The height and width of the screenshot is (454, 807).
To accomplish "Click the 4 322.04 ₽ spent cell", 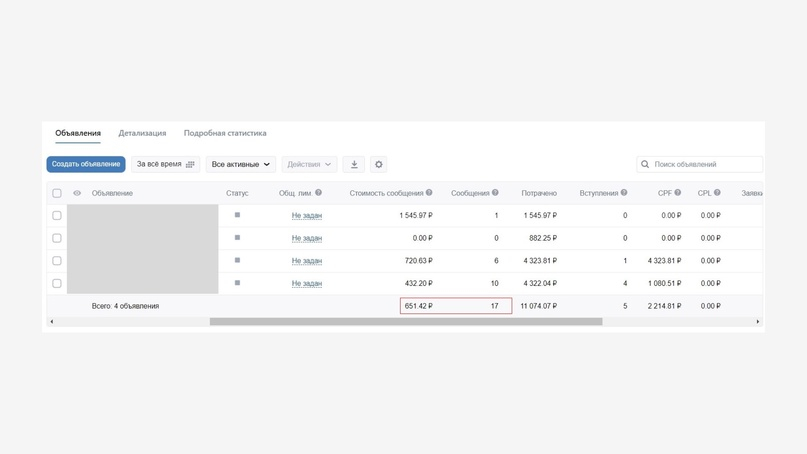I will 540,283.
